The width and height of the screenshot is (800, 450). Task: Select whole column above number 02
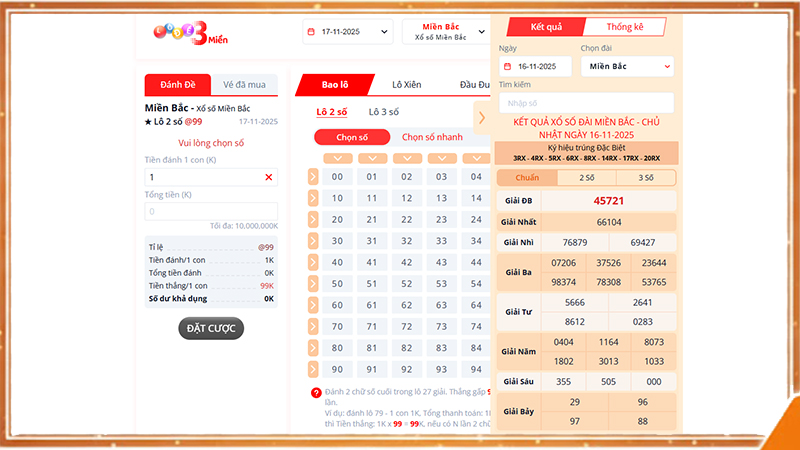(407, 159)
